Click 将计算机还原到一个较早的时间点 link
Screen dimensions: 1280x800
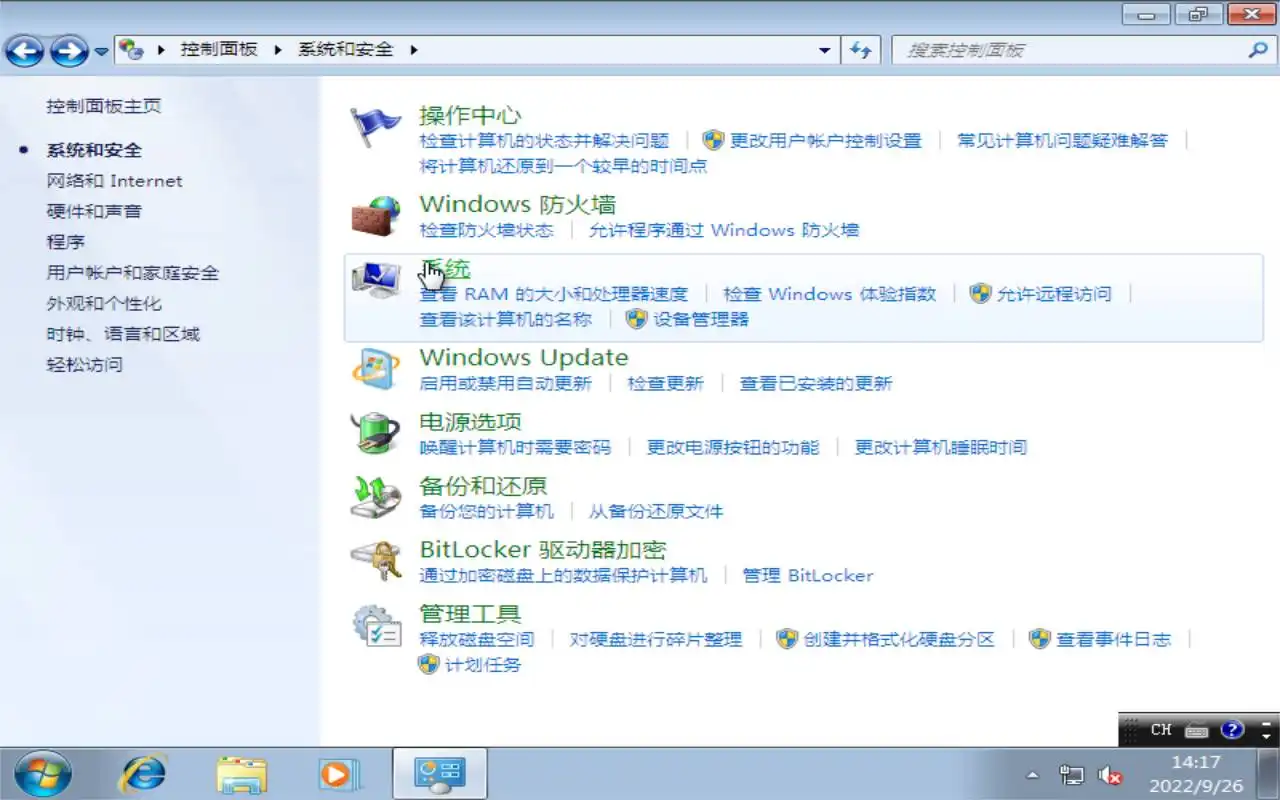[563, 166]
